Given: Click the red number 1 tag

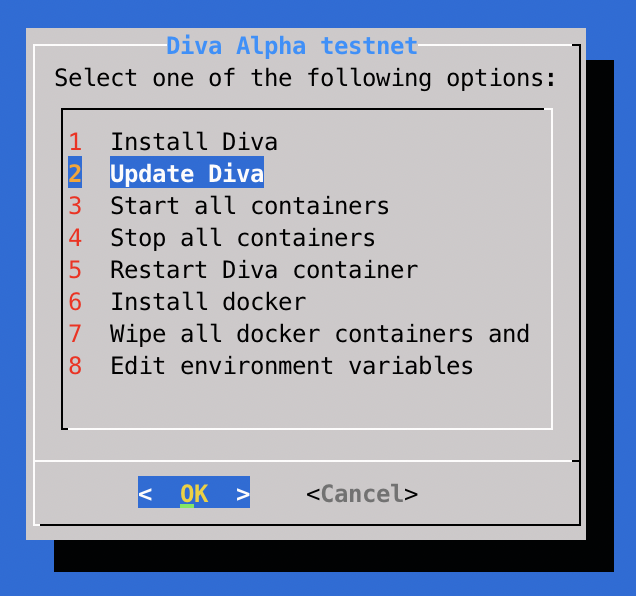Looking at the screenshot, I should [x=75, y=142].
